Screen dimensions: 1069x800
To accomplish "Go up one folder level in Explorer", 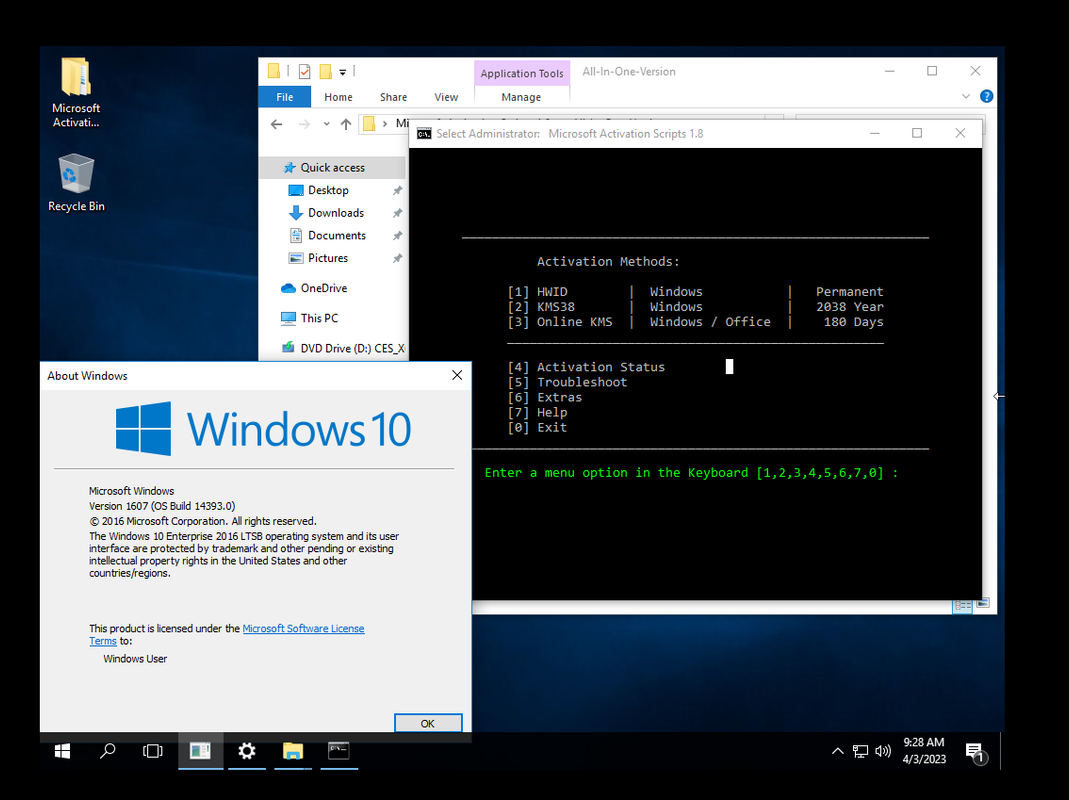I will [346, 123].
